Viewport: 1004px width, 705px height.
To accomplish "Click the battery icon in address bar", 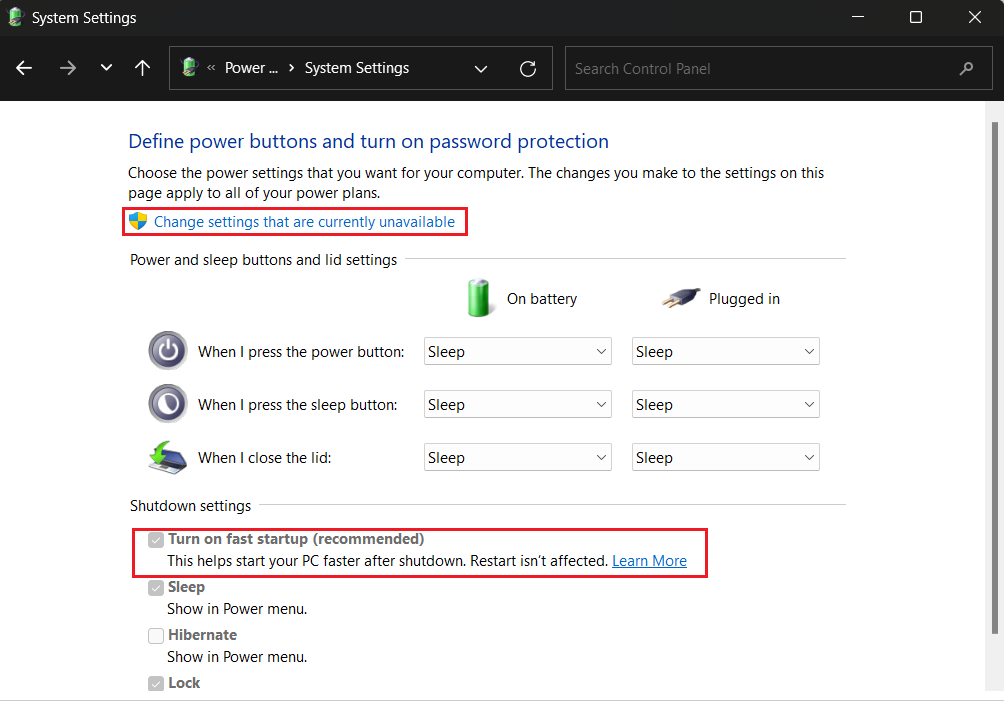I will tap(189, 68).
